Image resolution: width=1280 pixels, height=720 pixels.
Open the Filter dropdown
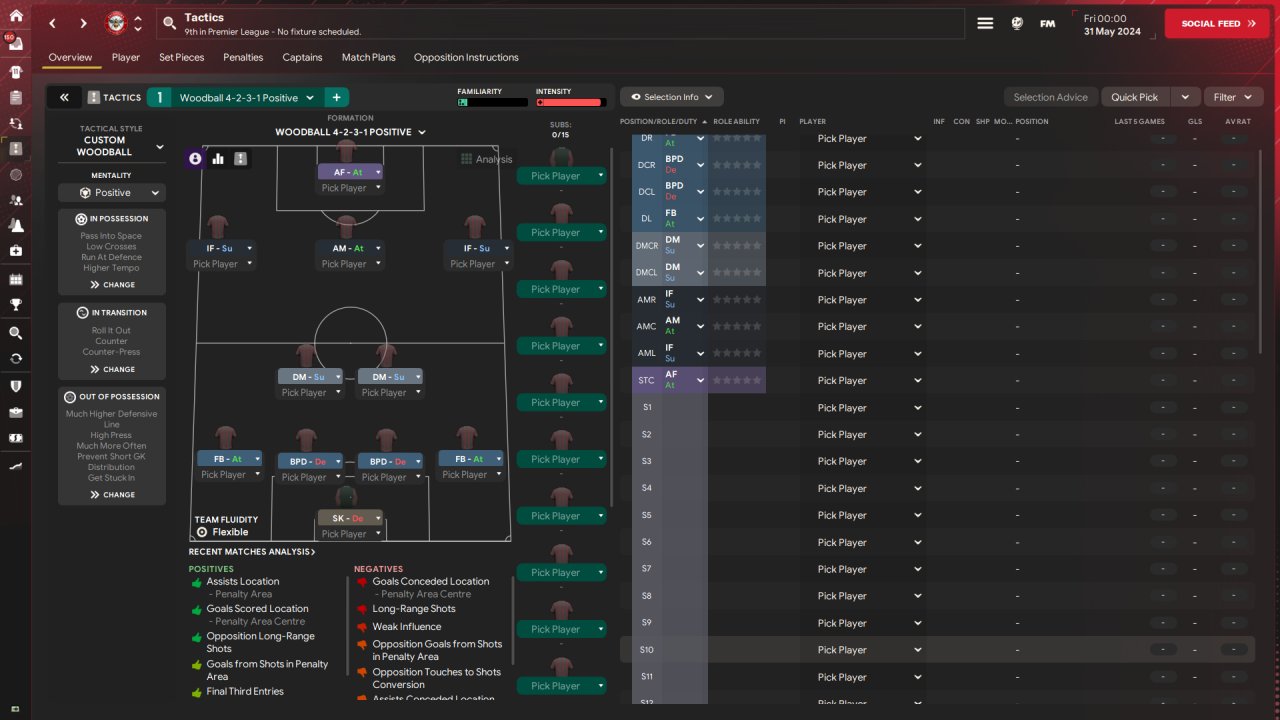(1233, 97)
